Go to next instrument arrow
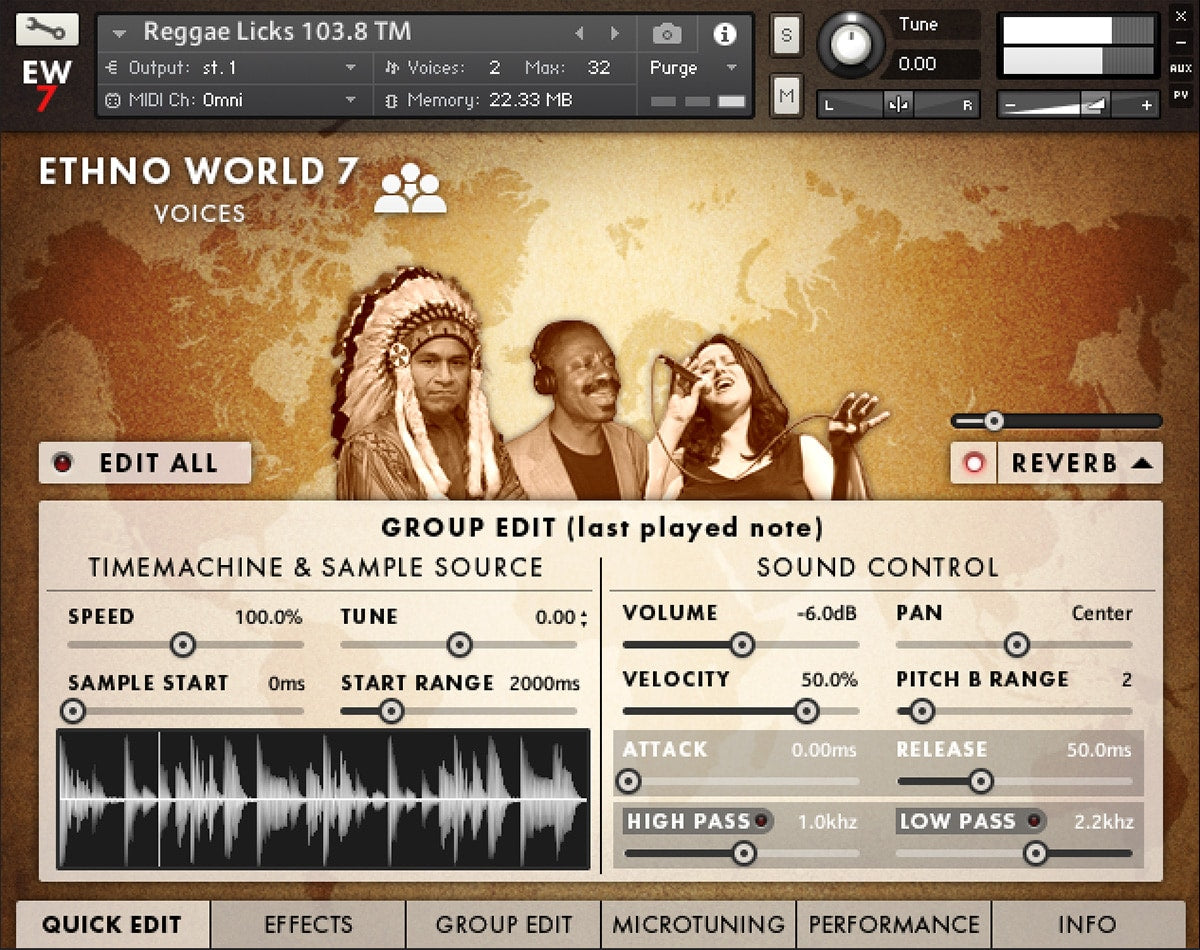 coord(615,34)
